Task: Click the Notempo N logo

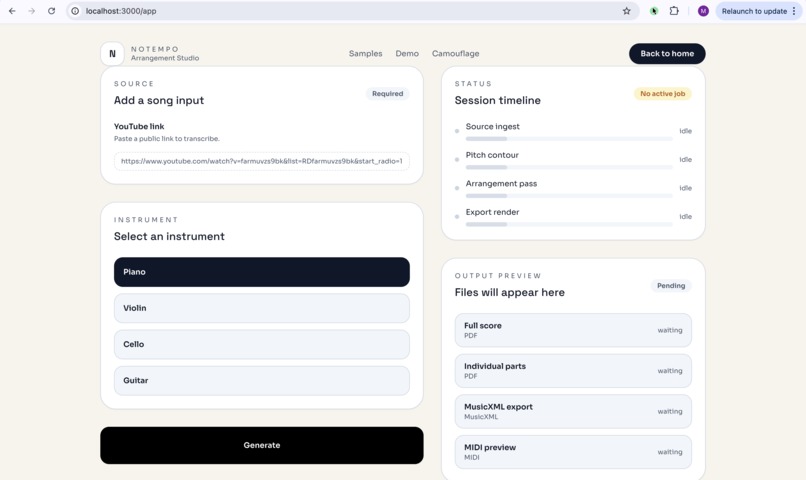Action: [x=112, y=53]
